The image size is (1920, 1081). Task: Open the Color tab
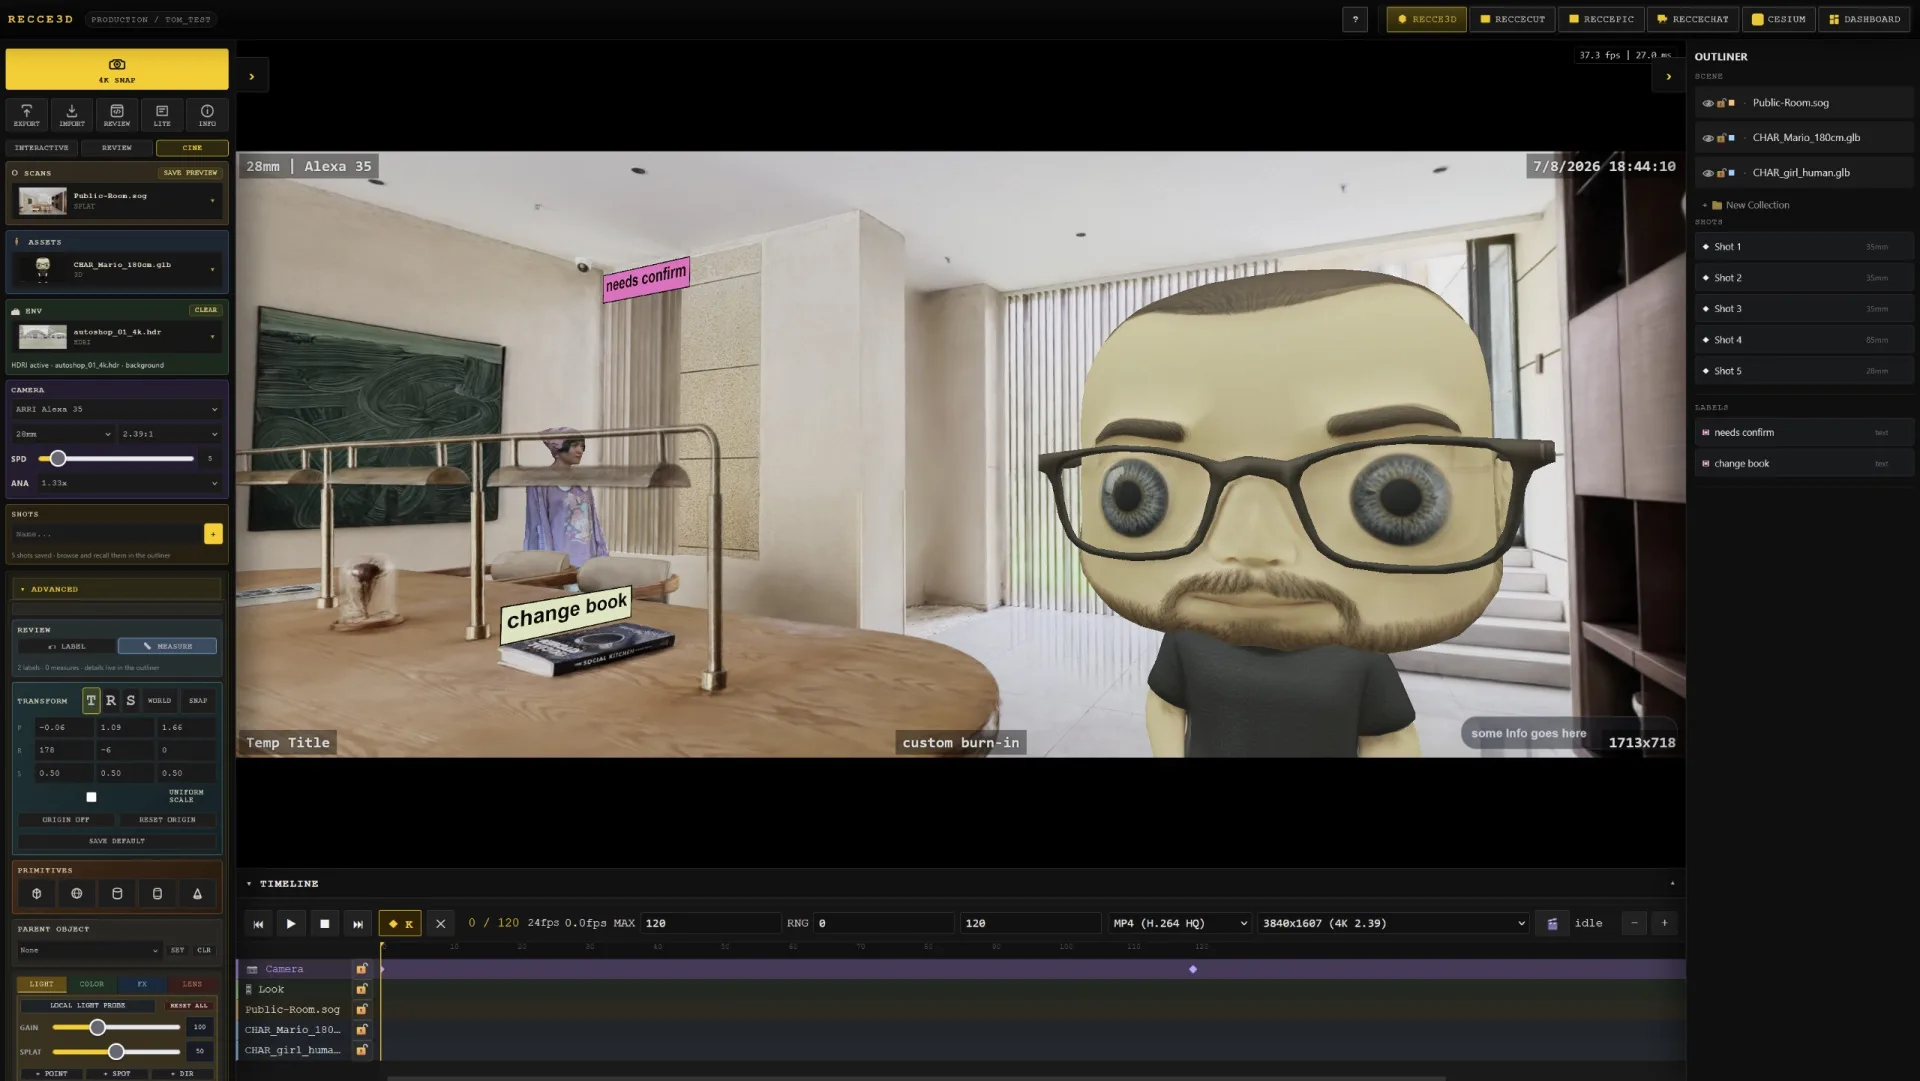pyautogui.click(x=92, y=984)
